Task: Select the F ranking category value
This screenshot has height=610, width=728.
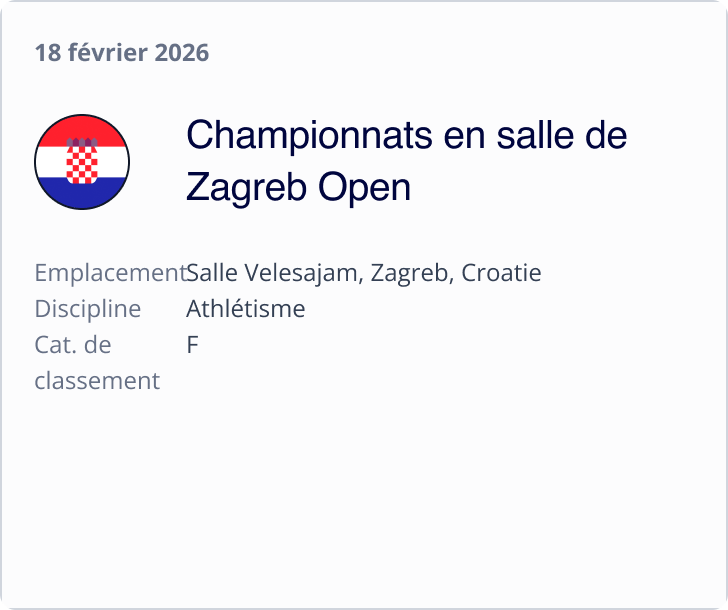Action: click(x=192, y=345)
